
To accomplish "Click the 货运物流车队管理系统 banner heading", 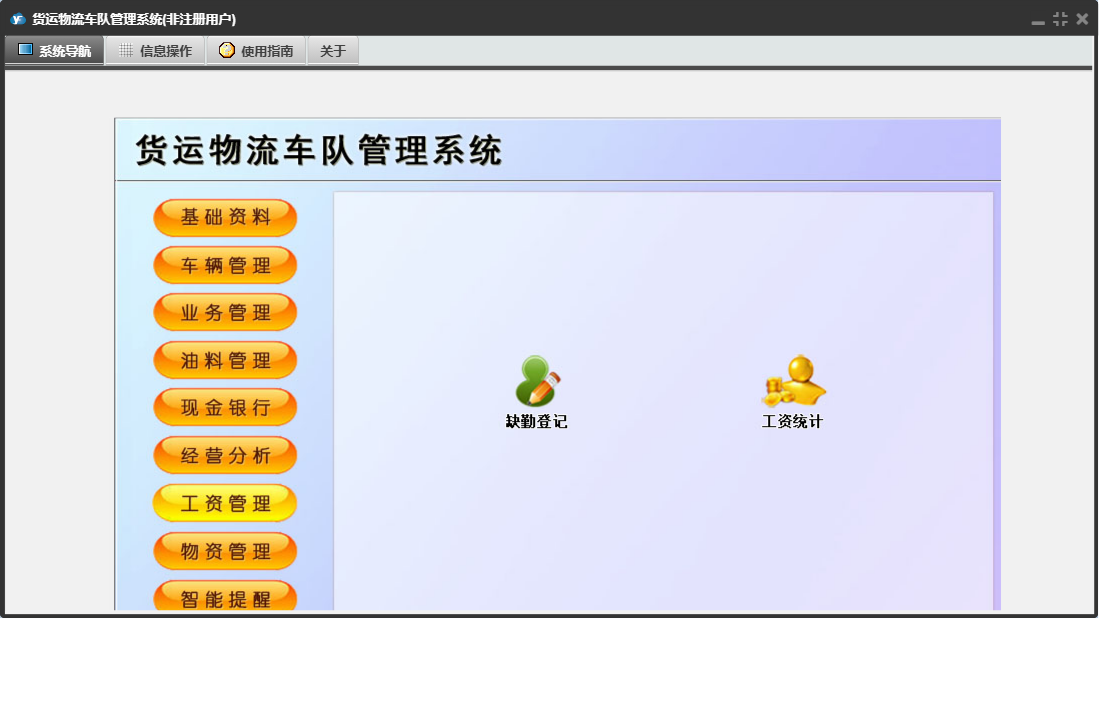I will pyautogui.click(x=319, y=151).
